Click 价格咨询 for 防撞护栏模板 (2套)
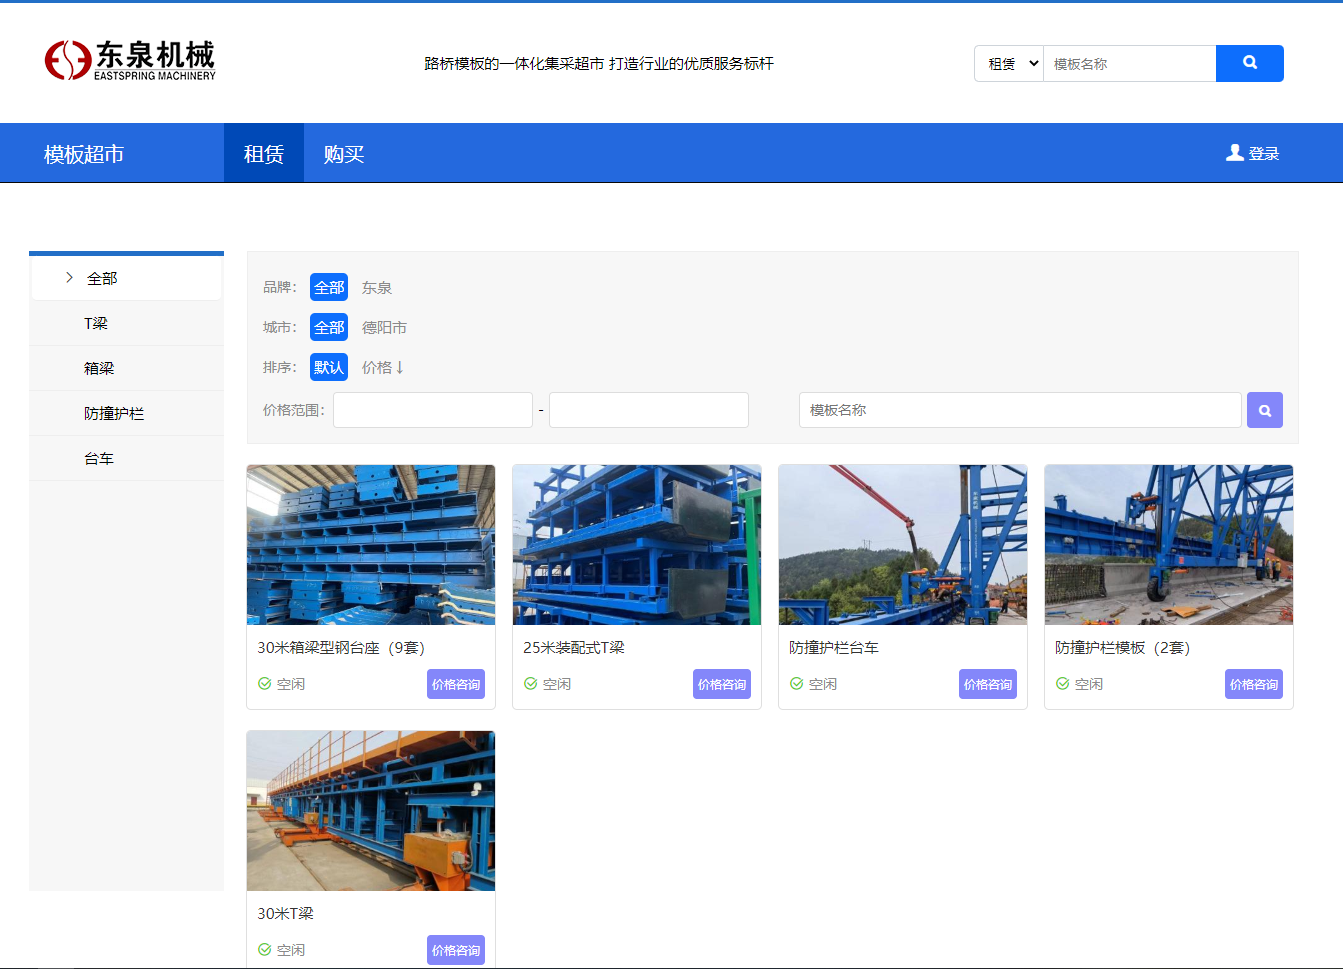This screenshot has width=1343, height=969. (x=1254, y=684)
